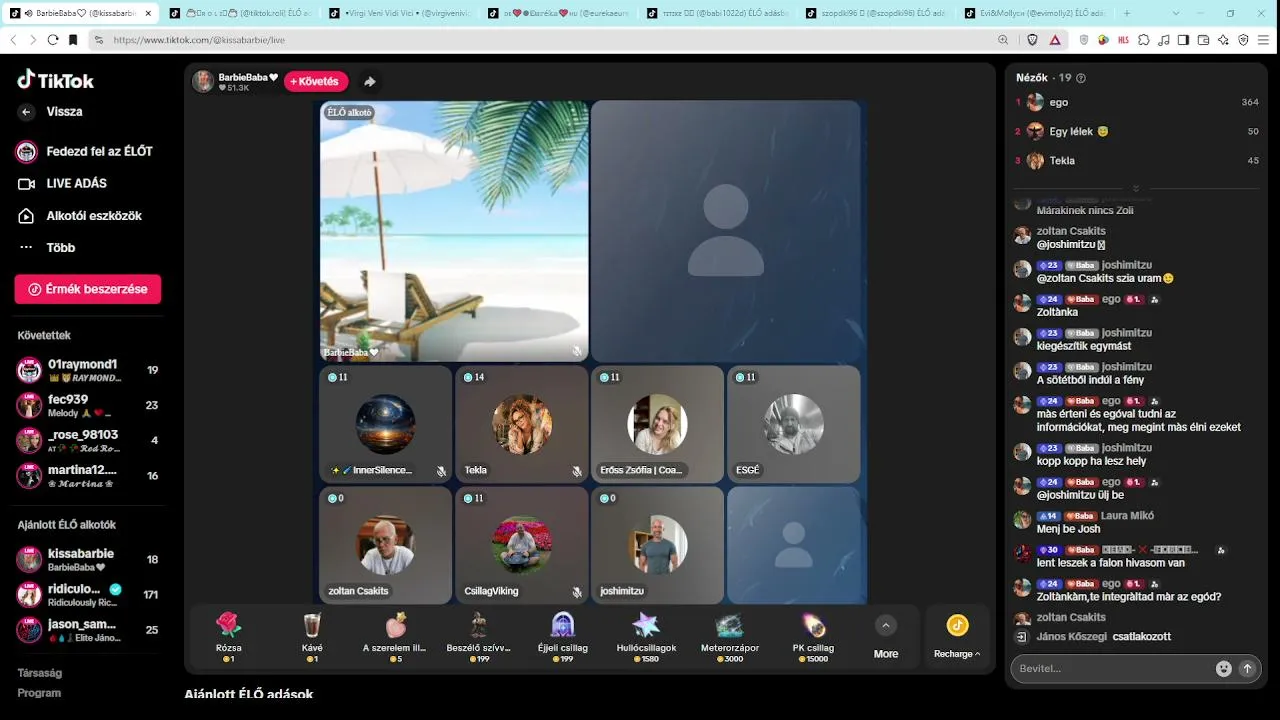Screen dimensions: 1280x720
Task: Open the browser main menu
Action: (x=1263, y=40)
